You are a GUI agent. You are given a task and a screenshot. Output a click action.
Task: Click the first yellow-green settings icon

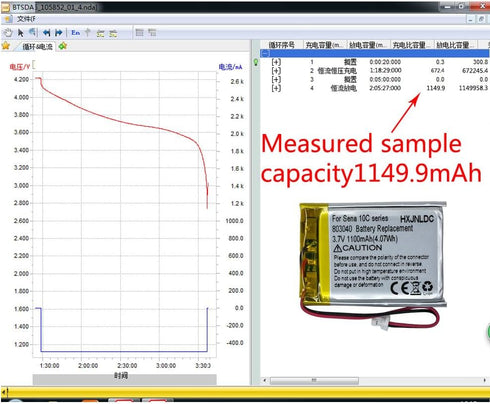[100, 33]
